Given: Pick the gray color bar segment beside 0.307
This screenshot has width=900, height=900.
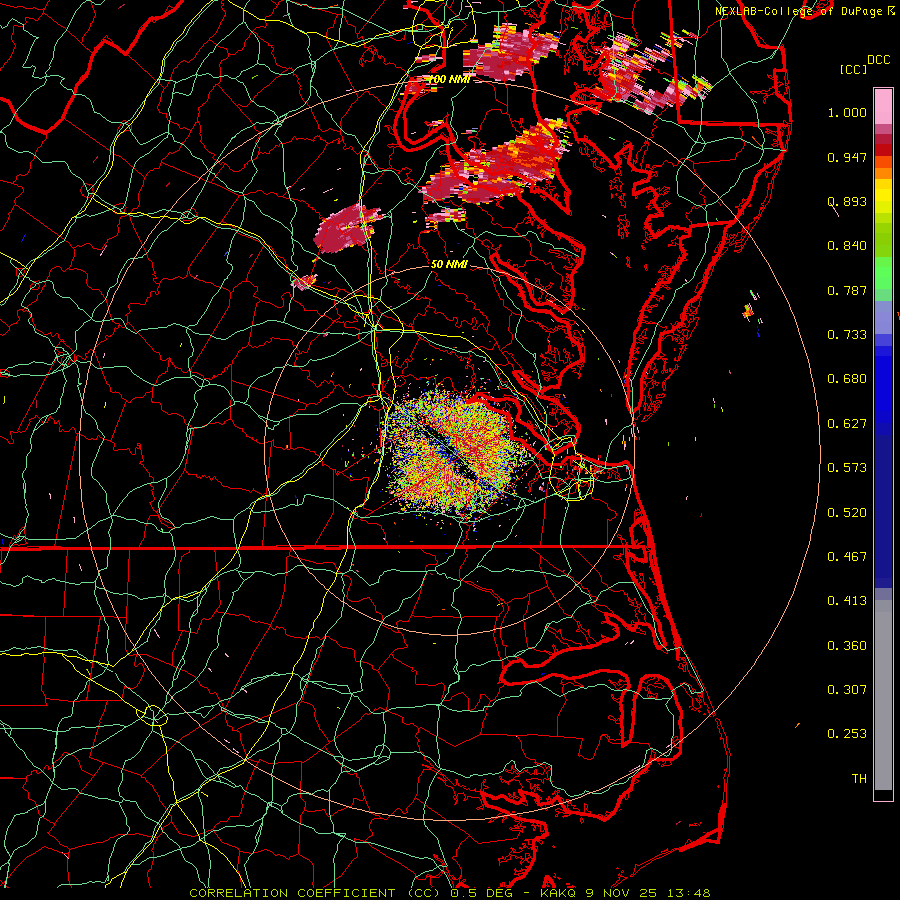Looking at the screenshot, I should 883,695.
